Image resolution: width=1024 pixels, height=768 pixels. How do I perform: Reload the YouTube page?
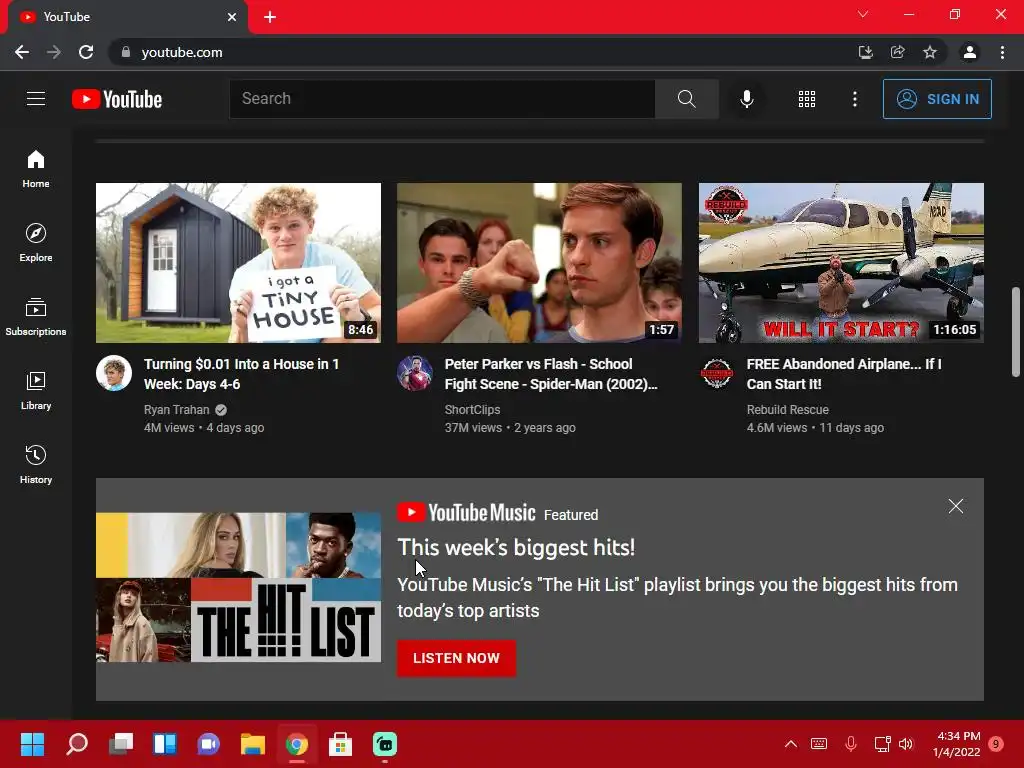(x=86, y=52)
